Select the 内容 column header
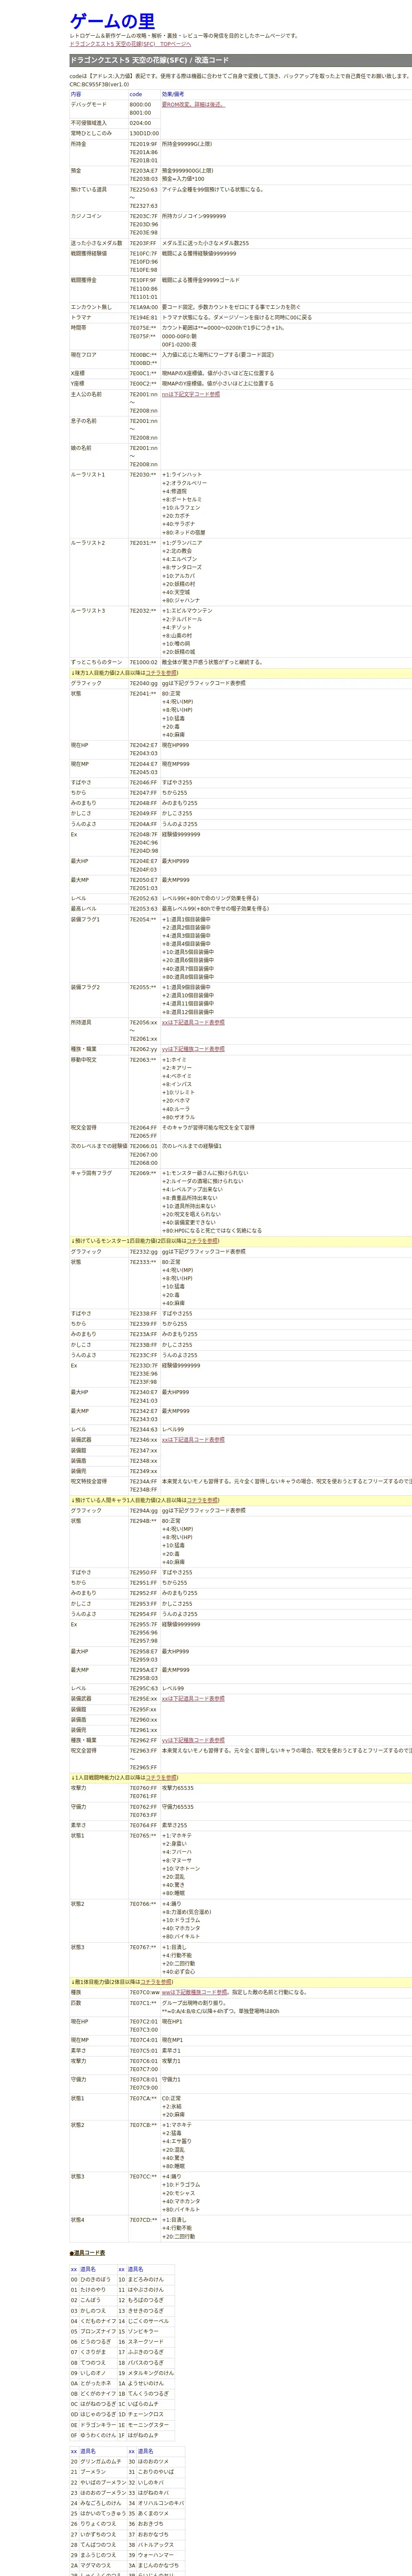The width and height of the screenshot is (412, 2576). (76, 94)
